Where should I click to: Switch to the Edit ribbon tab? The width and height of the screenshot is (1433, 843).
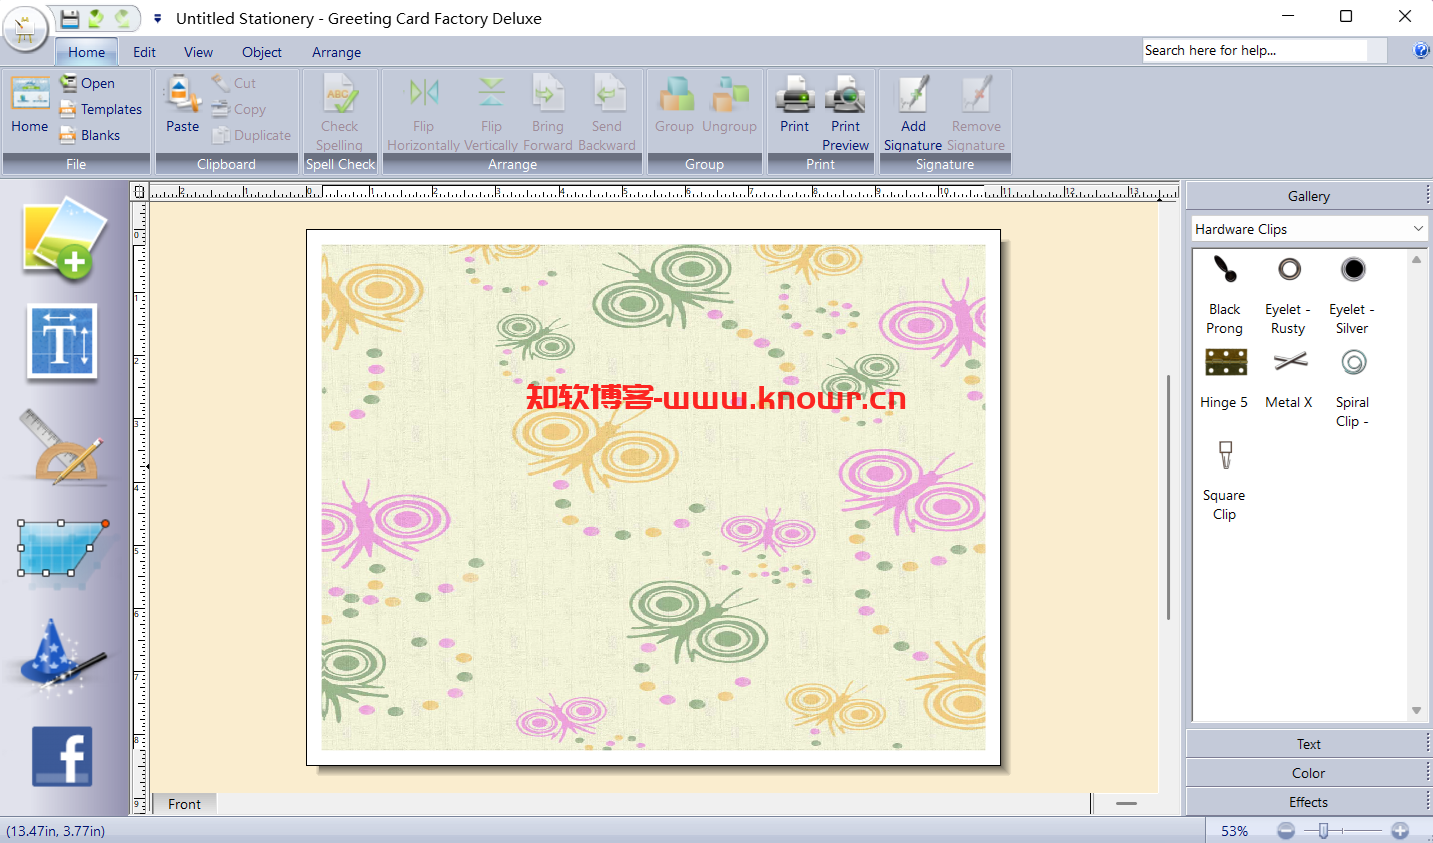tap(144, 52)
